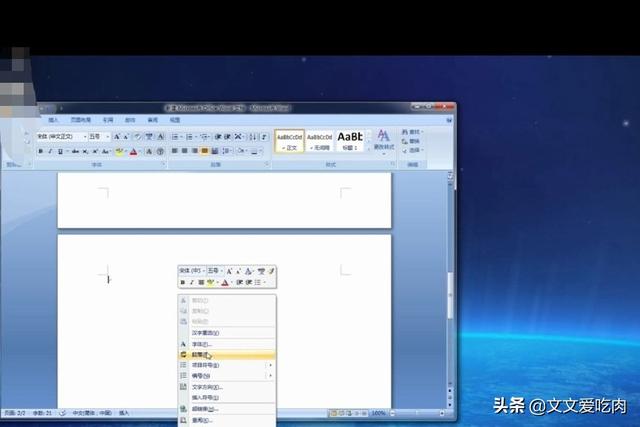Click Increase Indent in the ribbon

[228, 137]
